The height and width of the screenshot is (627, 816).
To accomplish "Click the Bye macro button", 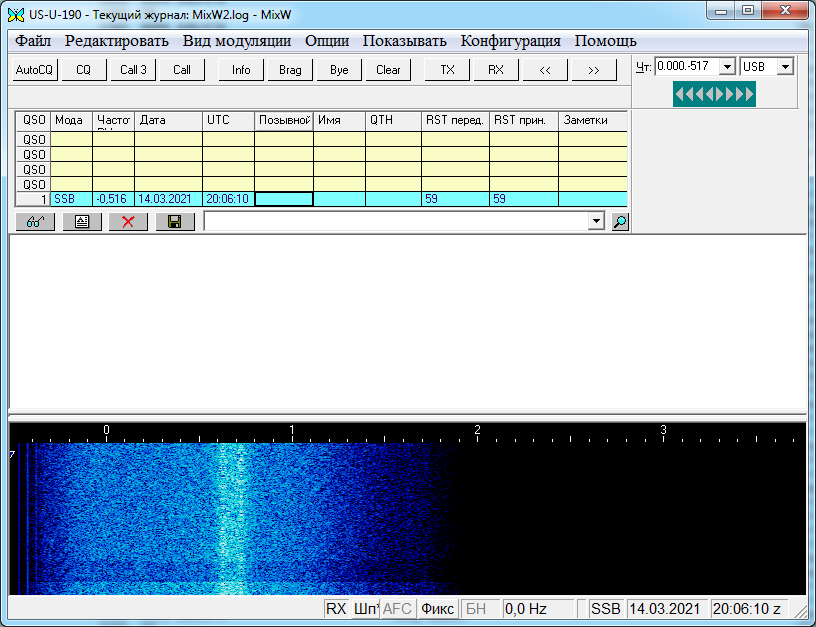I will (339, 70).
